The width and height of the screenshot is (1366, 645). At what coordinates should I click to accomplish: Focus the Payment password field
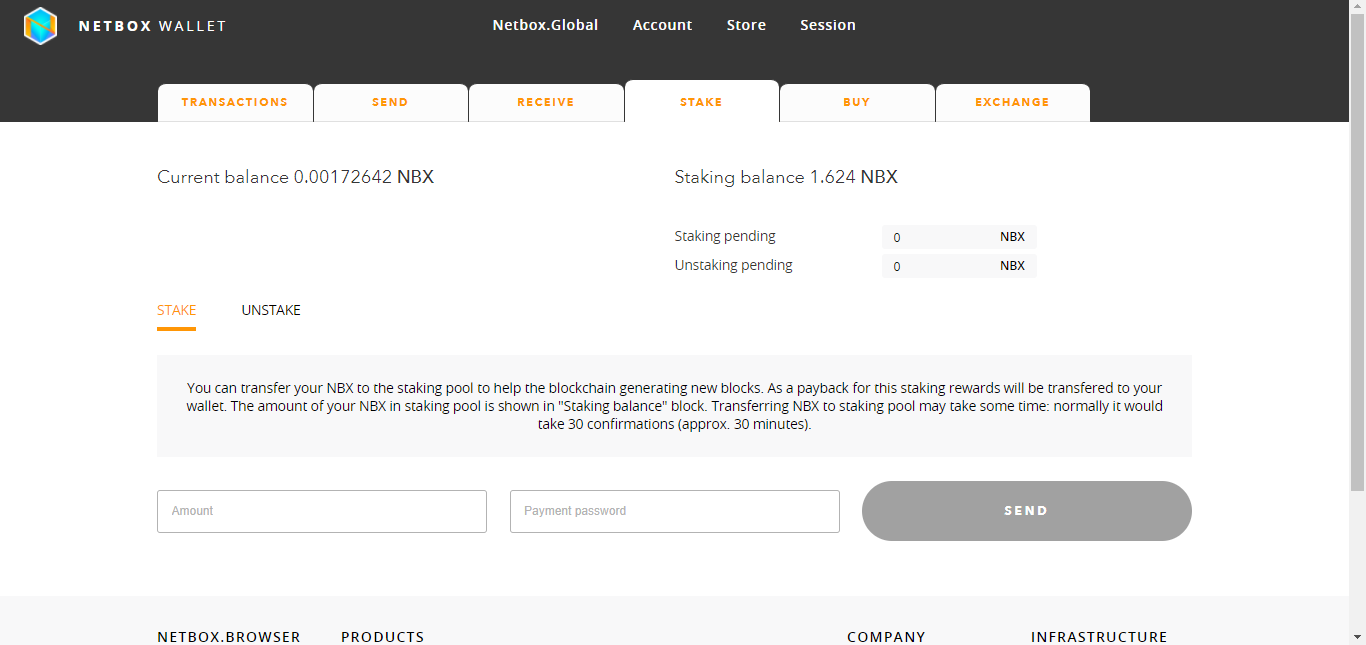point(675,511)
